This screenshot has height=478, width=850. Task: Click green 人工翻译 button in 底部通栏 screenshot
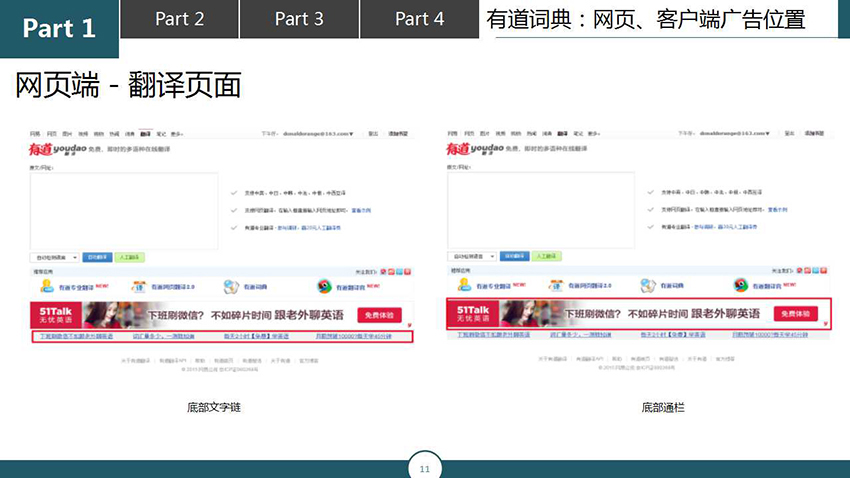pyautogui.click(x=546, y=257)
